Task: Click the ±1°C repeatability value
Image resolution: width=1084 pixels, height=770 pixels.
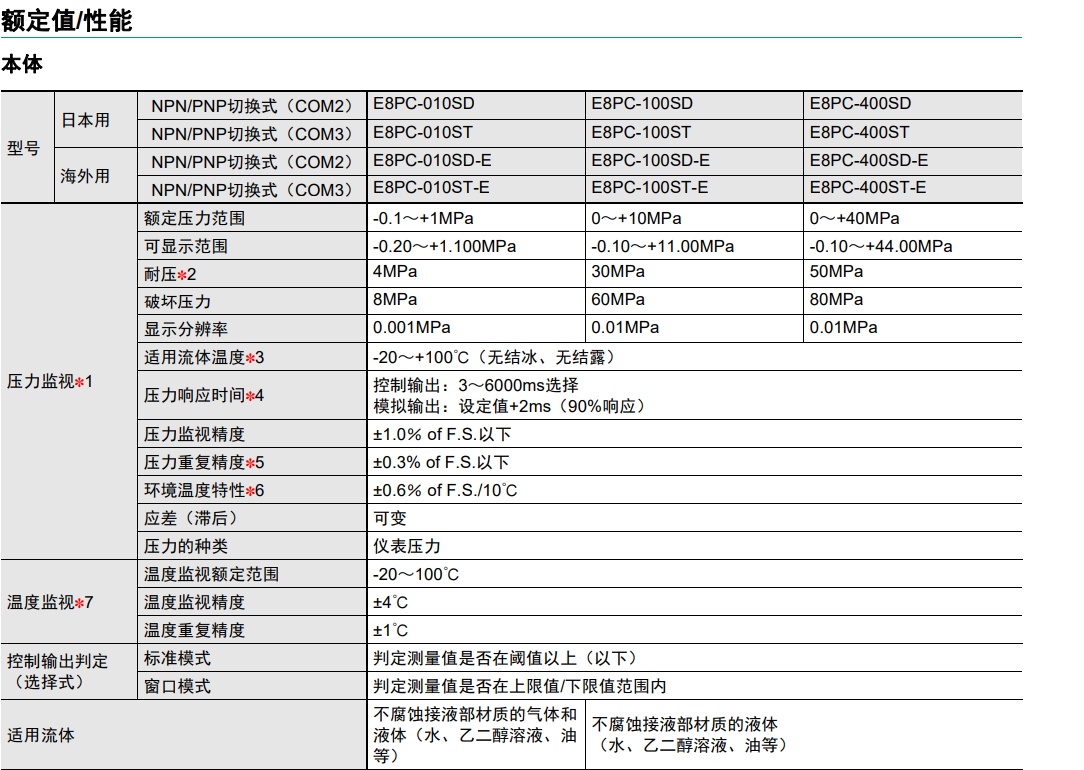Action: click(x=391, y=630)
